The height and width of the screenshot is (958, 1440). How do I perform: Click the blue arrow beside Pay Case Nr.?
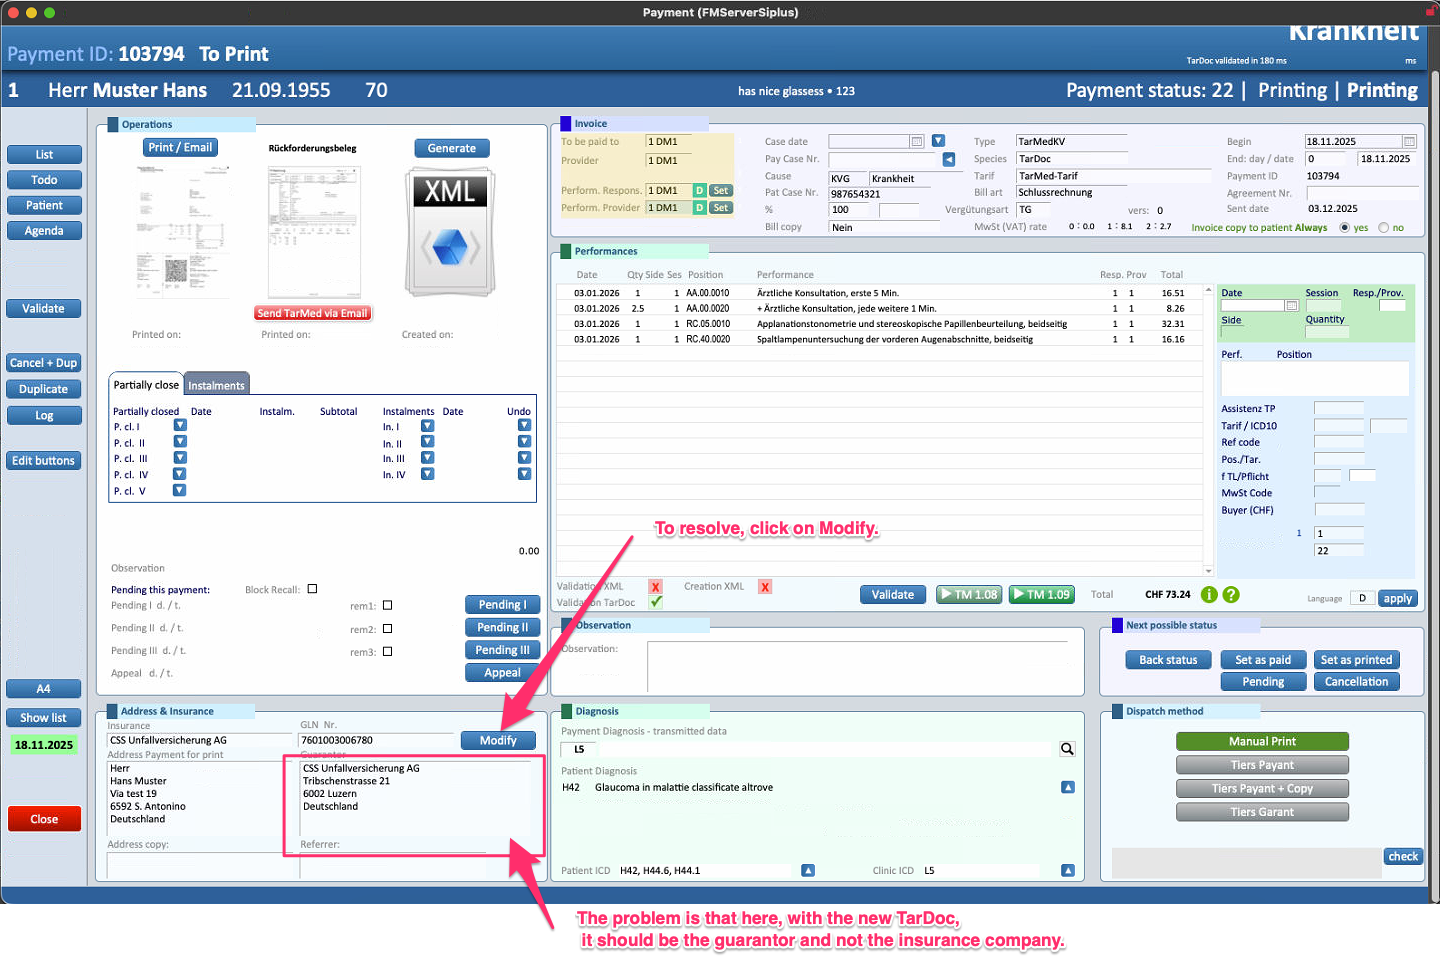(x=949, y=159)
